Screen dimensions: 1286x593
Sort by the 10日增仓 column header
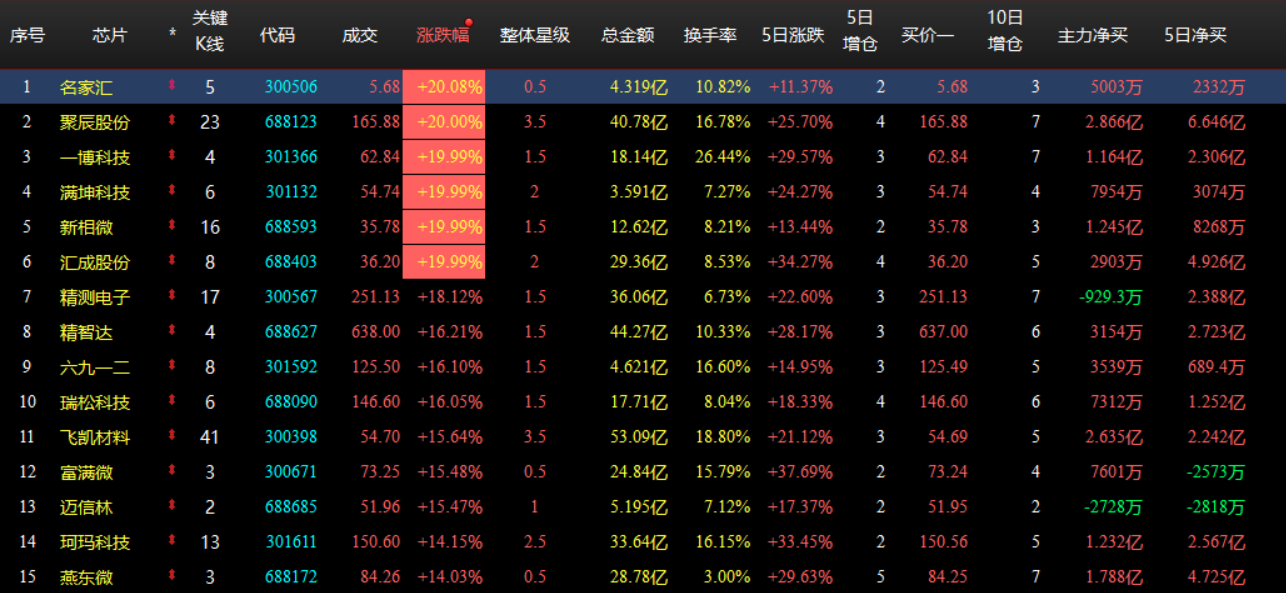pyautogui.click(x=1005, y=31)
